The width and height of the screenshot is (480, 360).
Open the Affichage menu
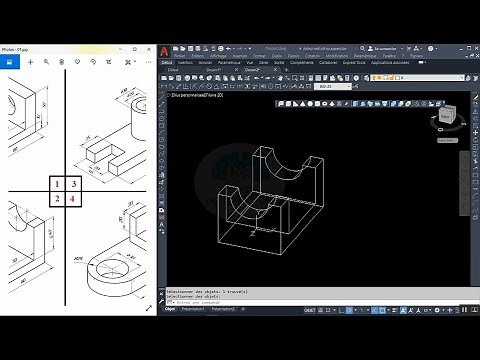pos(218,56)
